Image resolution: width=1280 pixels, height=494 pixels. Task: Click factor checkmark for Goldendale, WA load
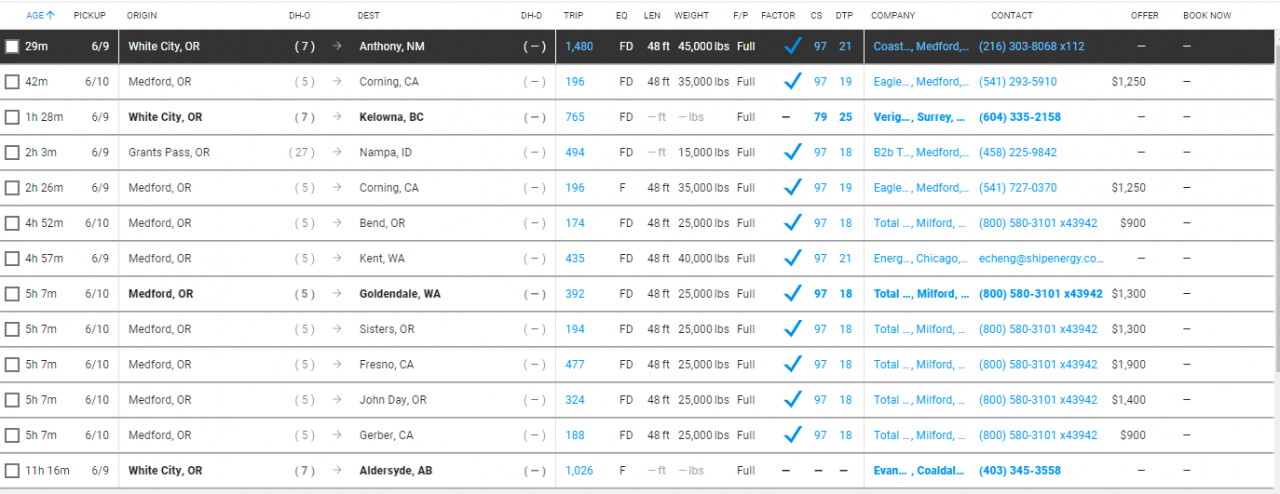coord(793,294)
